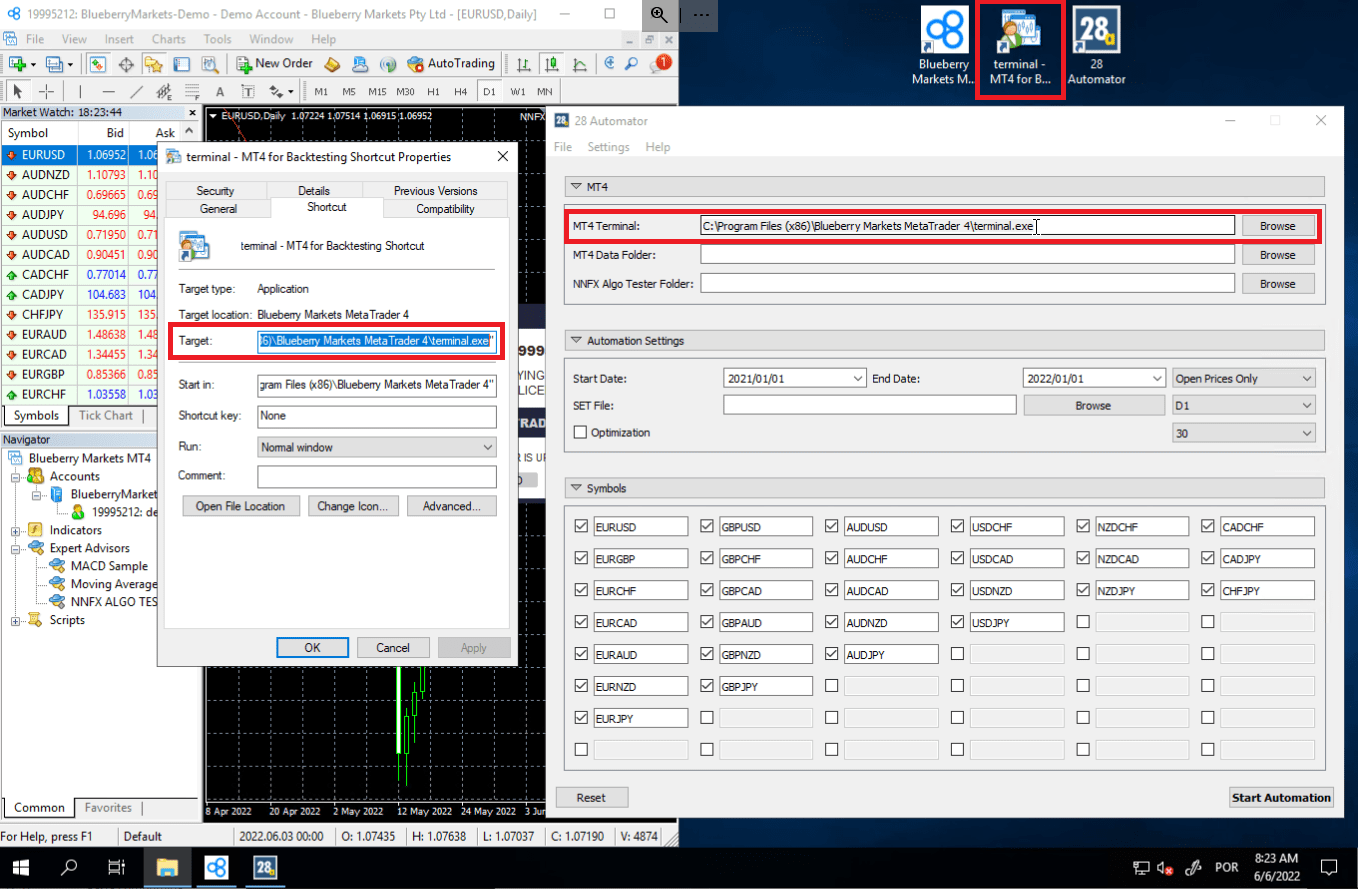
Task: Click the New Order toolbar button
Action: tap(275, 63)
